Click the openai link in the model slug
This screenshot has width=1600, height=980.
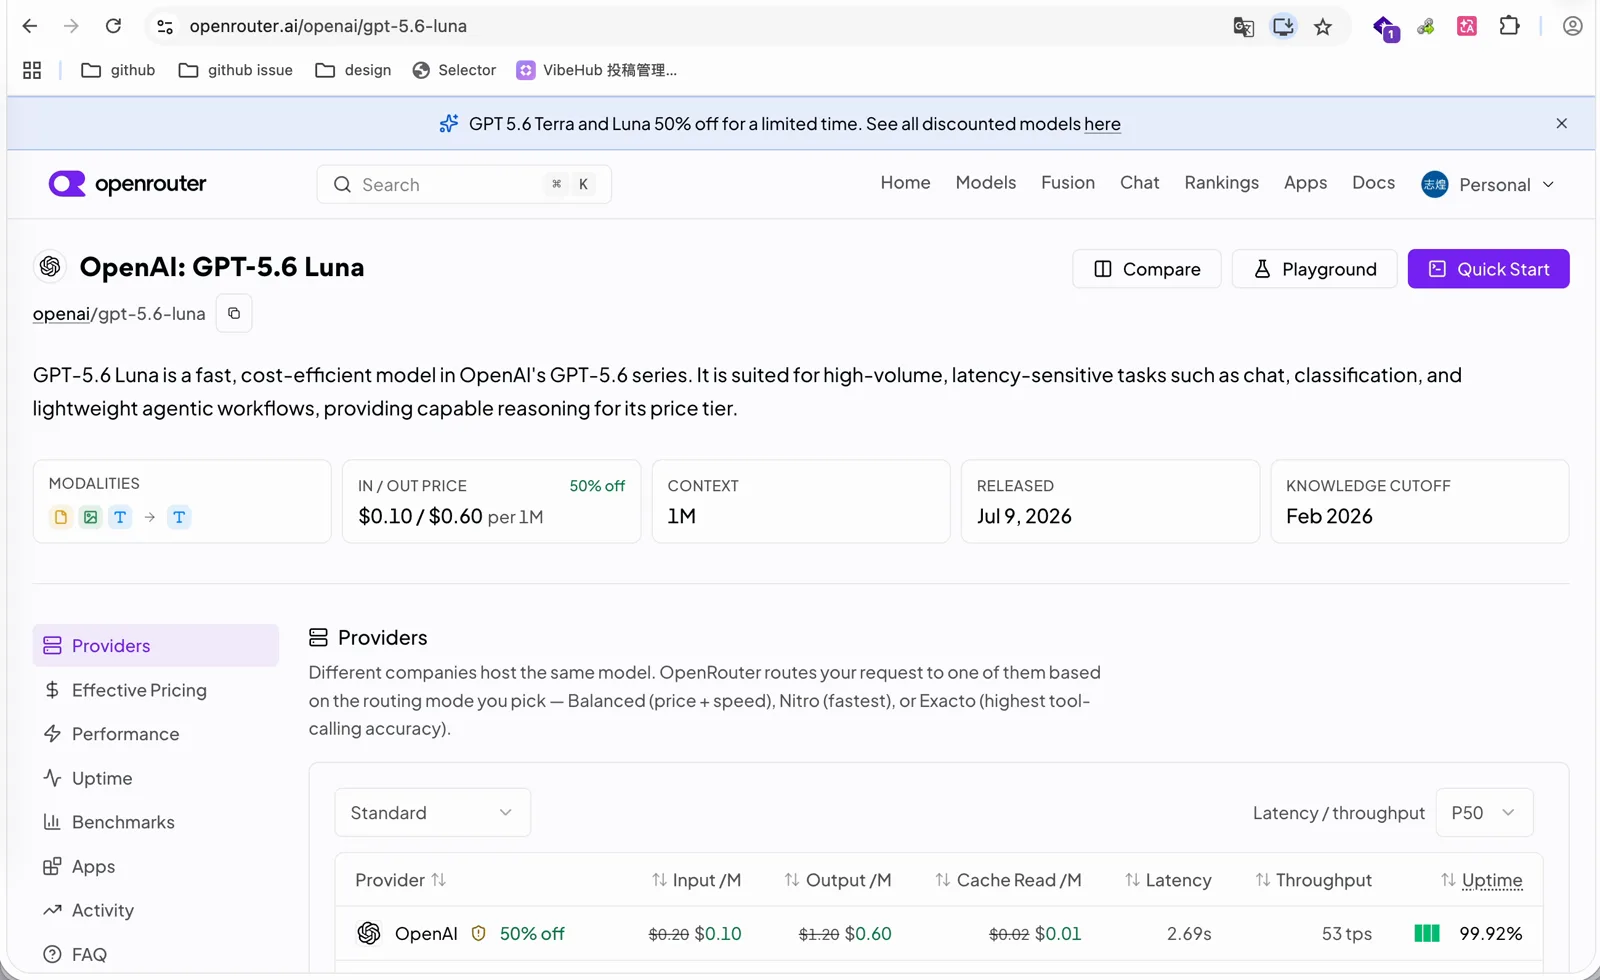pos(61,314)
